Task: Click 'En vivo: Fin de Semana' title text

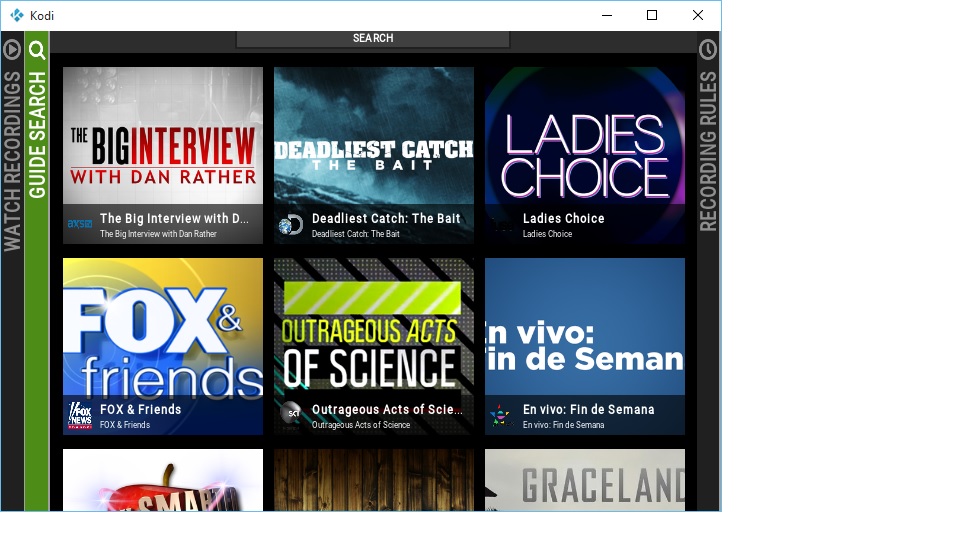Action: point(588,410)
